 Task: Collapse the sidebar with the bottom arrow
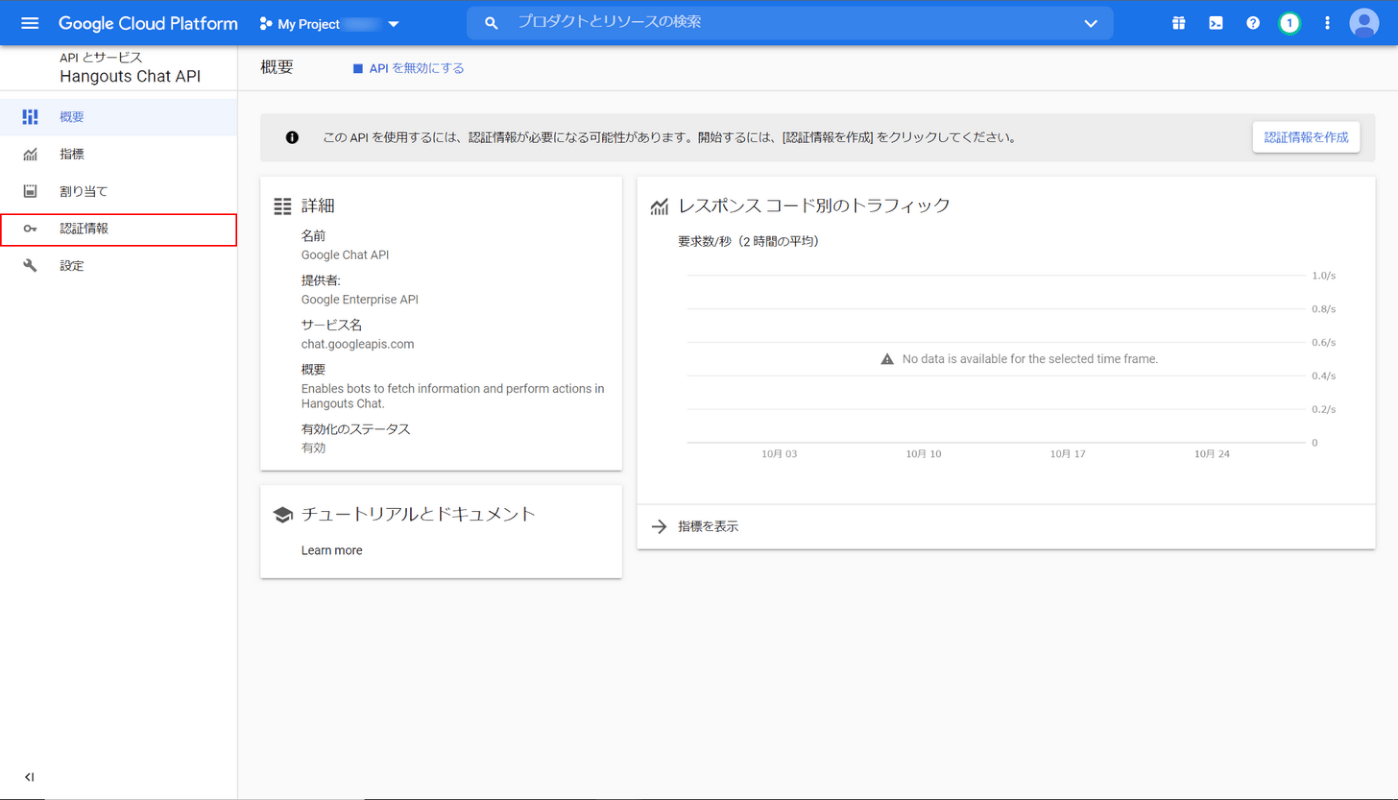29,777
